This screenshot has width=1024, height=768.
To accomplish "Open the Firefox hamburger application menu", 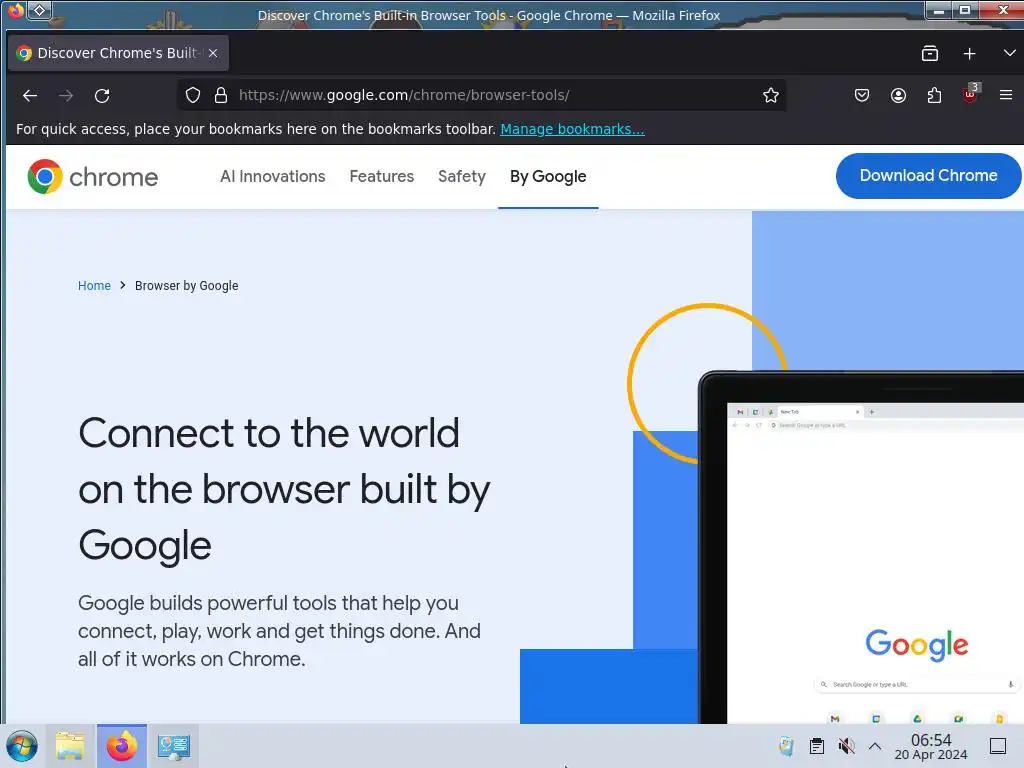I will [x=1006, y=95].
